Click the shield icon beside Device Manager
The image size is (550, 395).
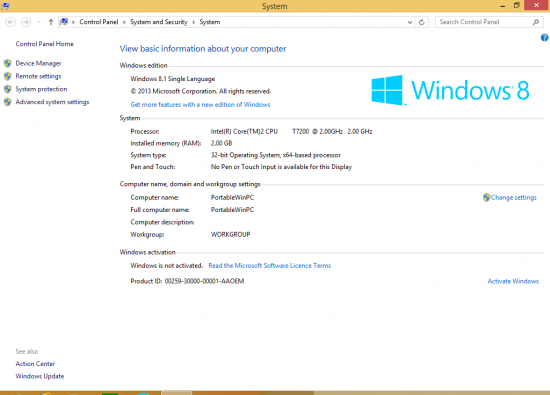coord(7,63)
